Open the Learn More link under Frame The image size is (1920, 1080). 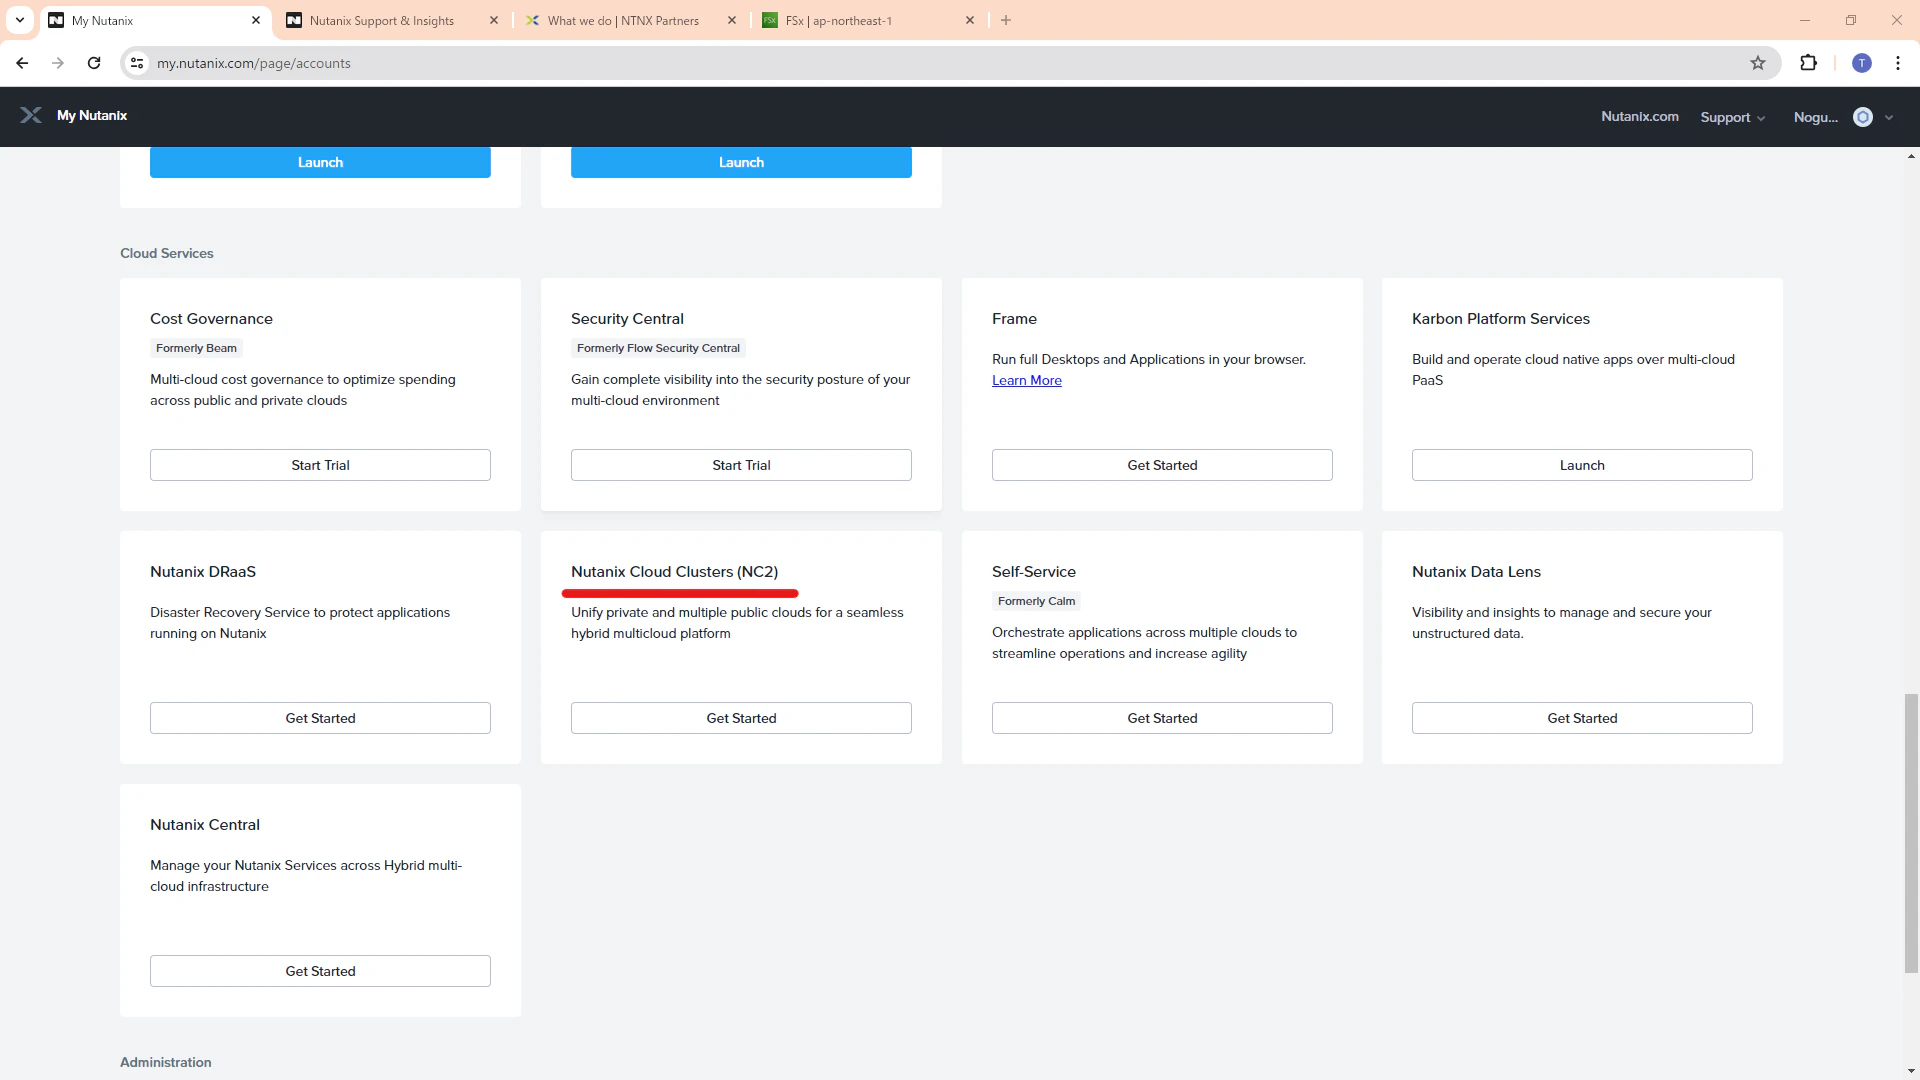1026,380
